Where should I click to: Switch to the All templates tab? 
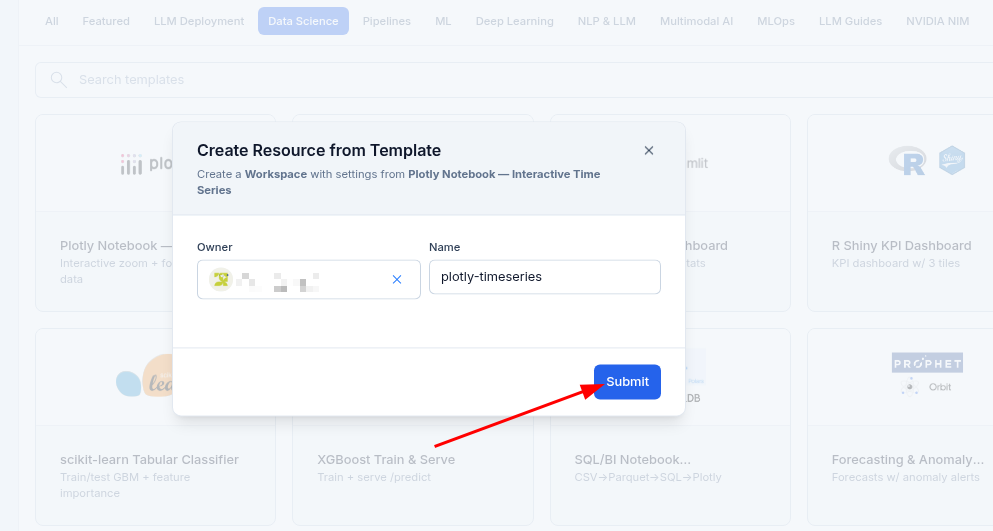click(52, 21)
